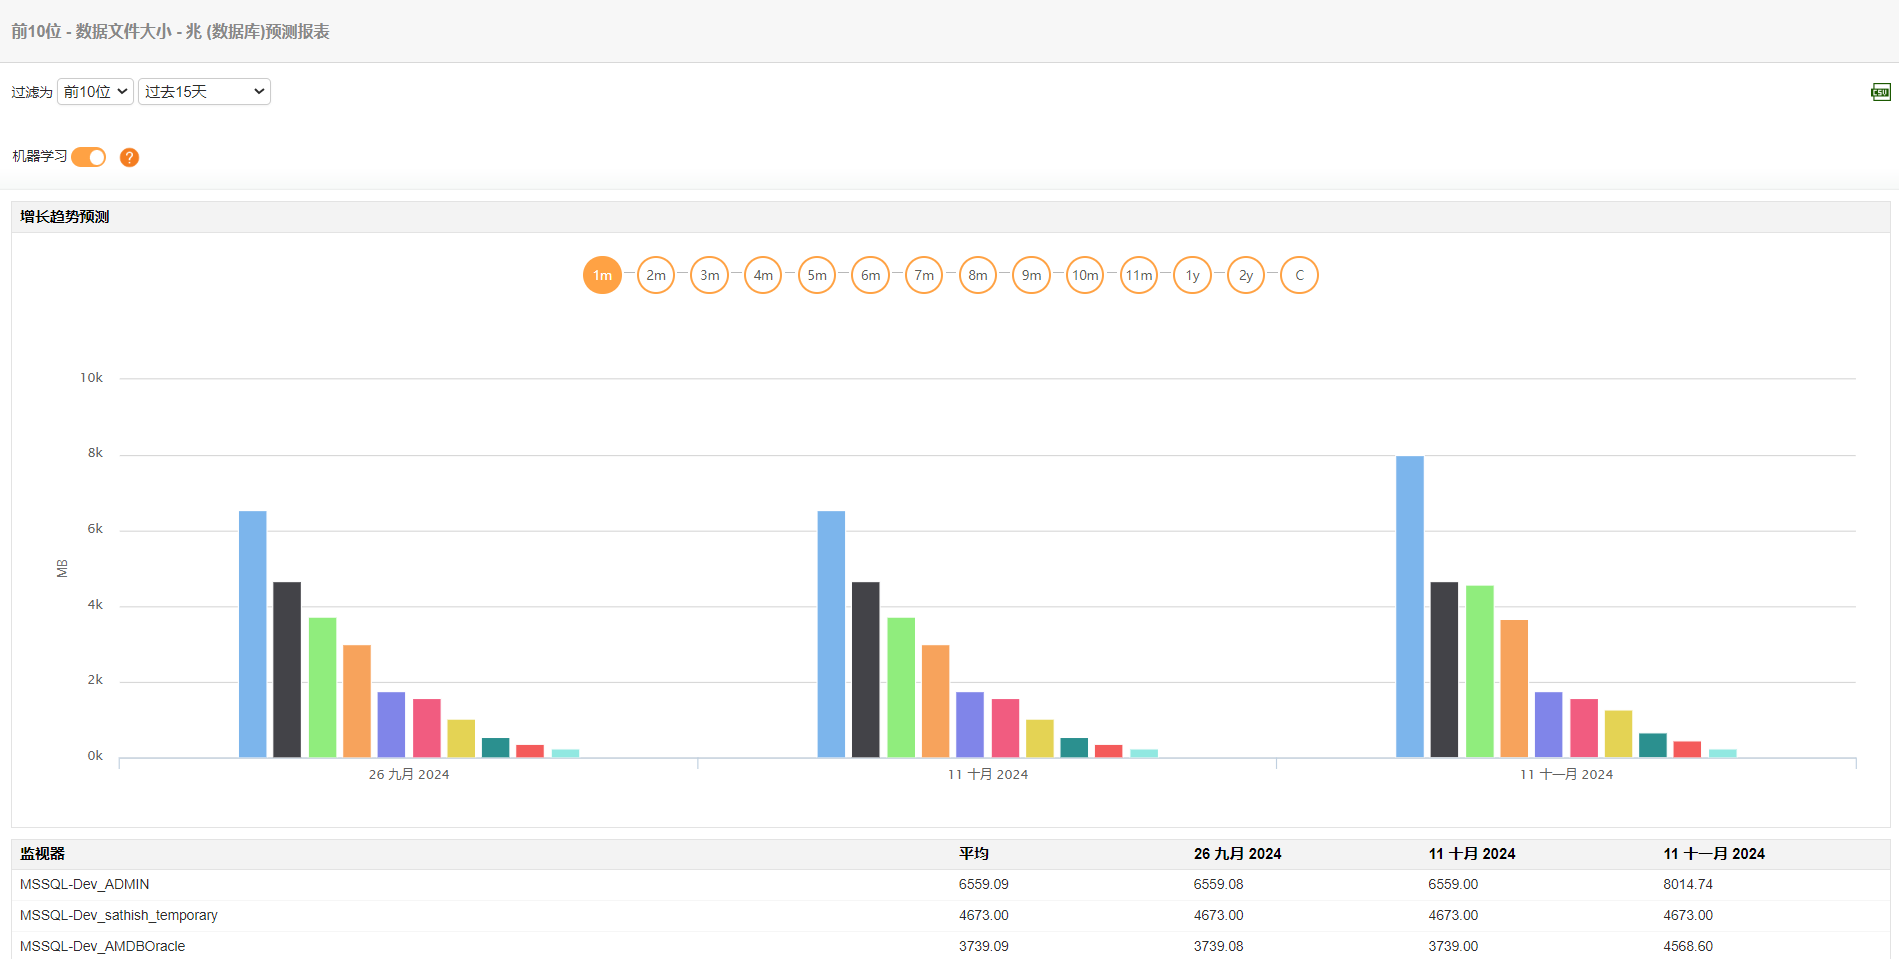This screenshot has height=959, width=1899.
Task: Switch to 6m forecast period
Action: (870, 275)
